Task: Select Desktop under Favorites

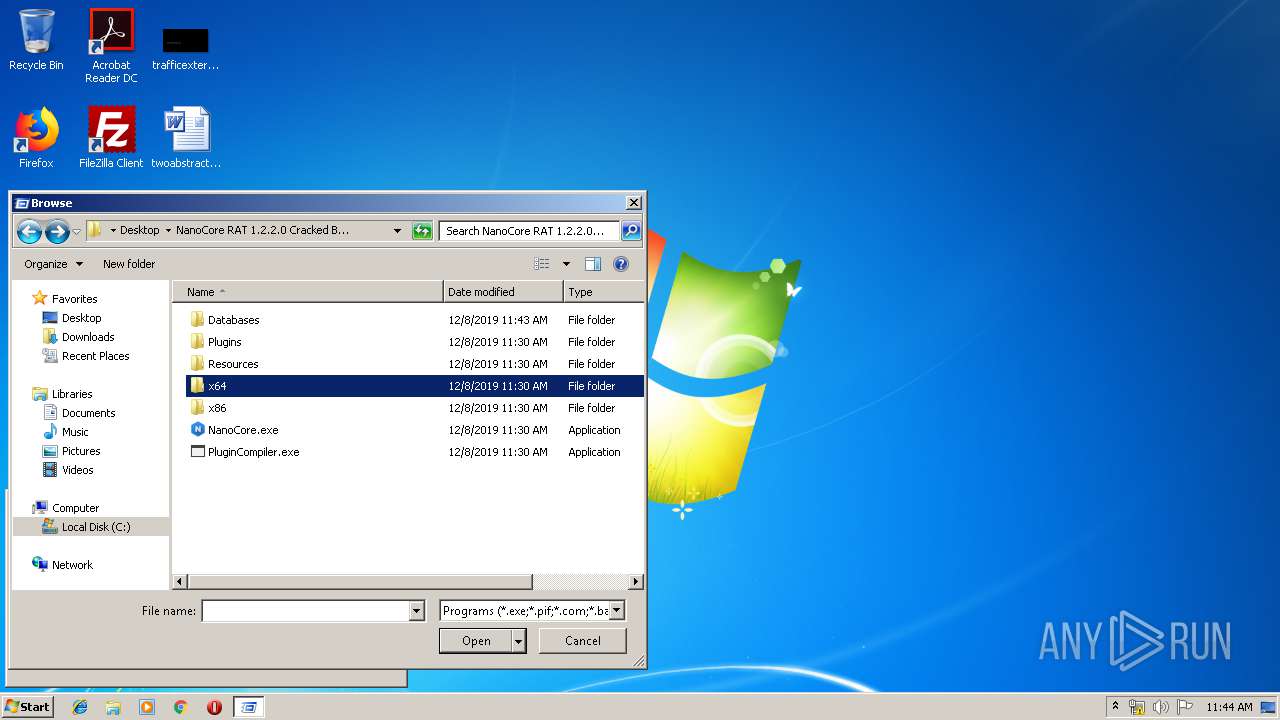Action: 81,318
